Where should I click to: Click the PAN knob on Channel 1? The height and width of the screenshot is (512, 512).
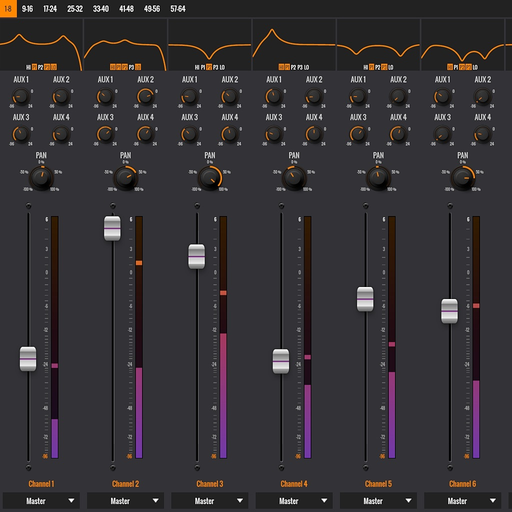click(x=41, y=178)
